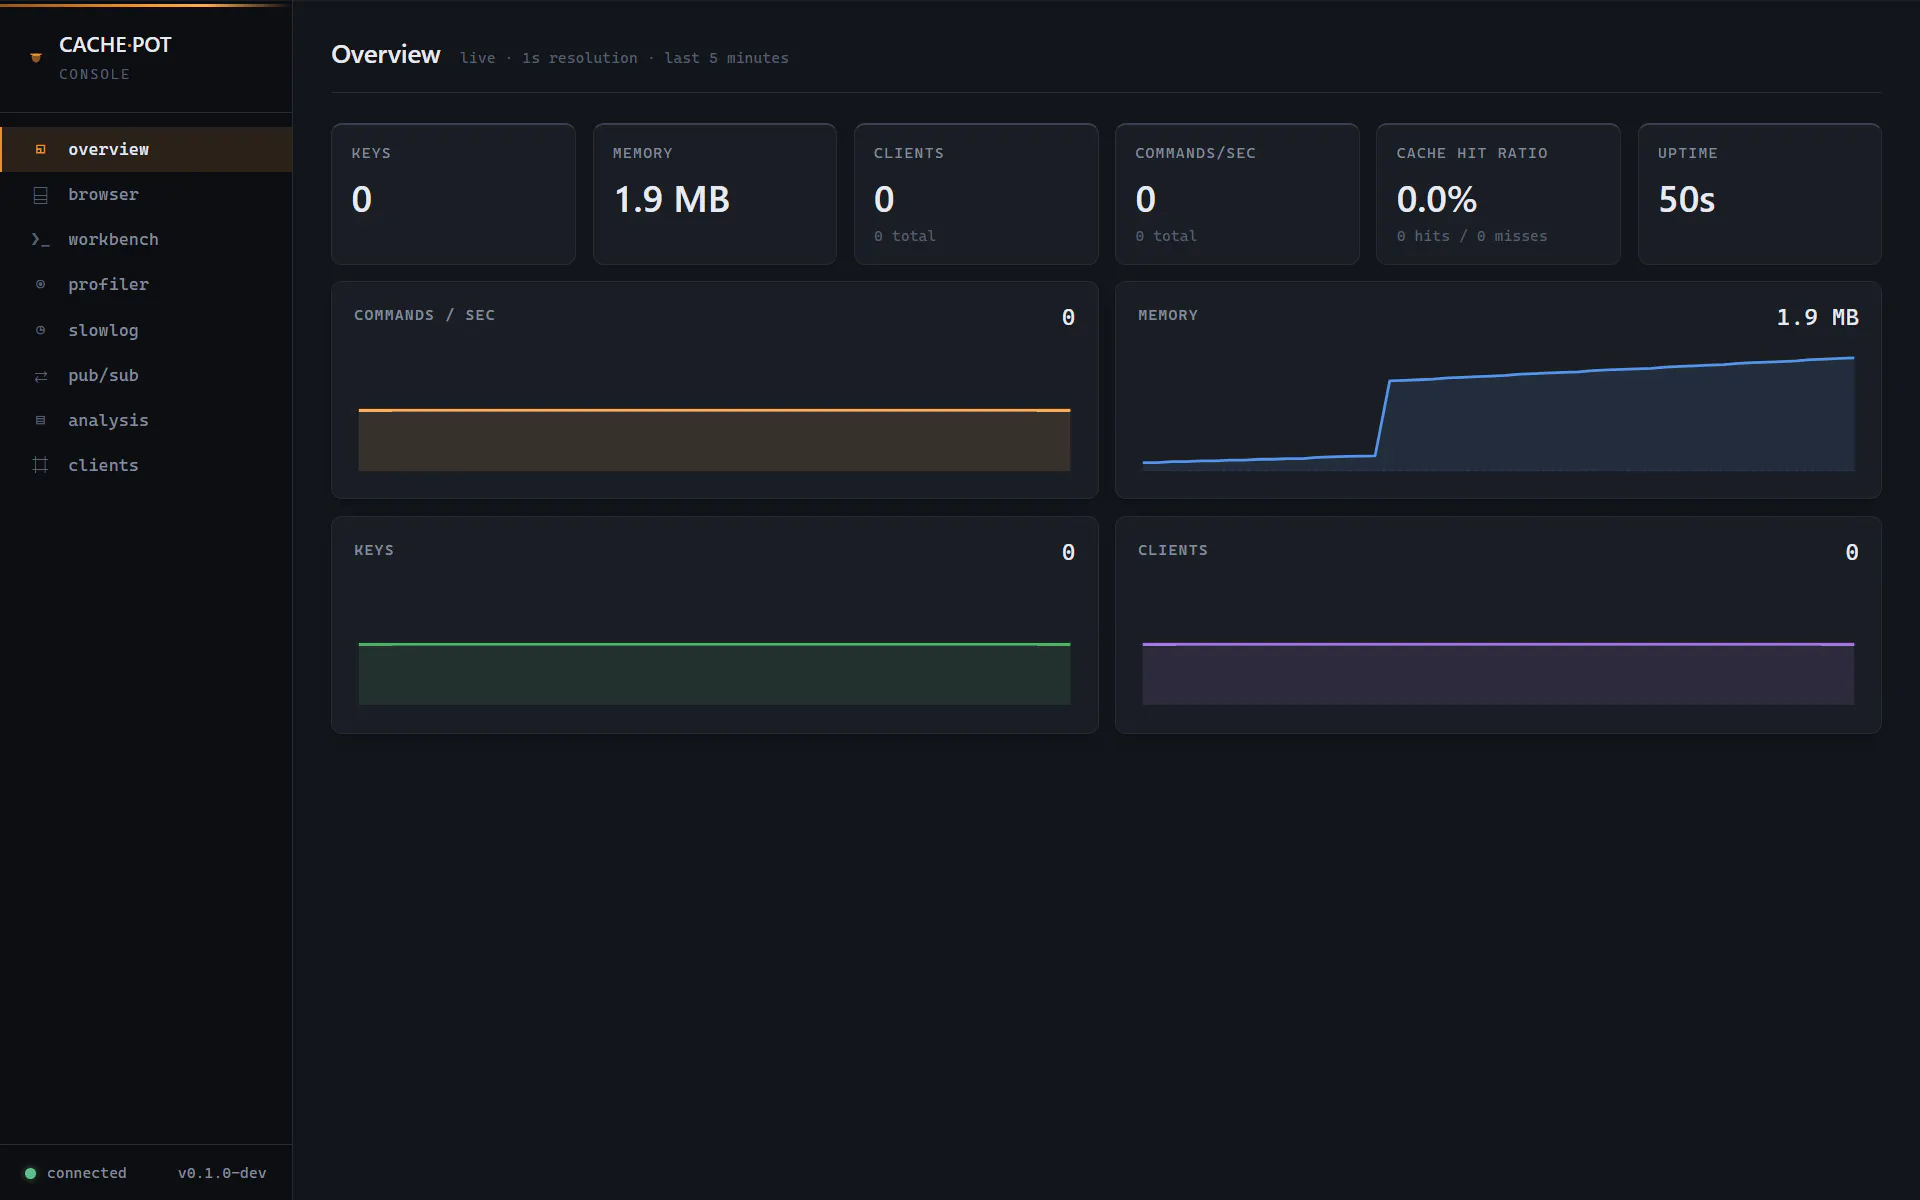Click the overview icon in sidebar
Screen dimensions: 1920x1200
point(41,150)
